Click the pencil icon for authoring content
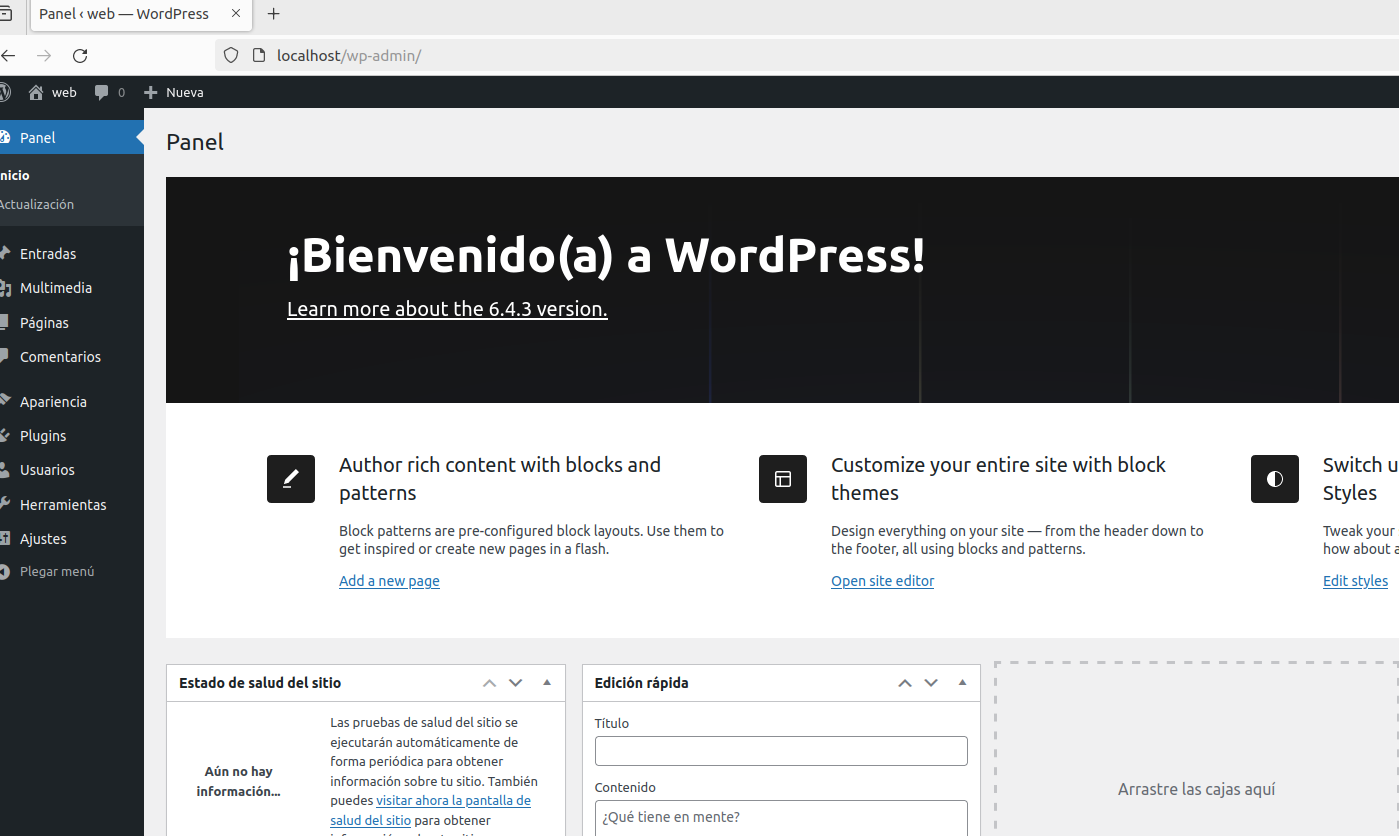This screenshot has width=1399, height=836. 291,479
